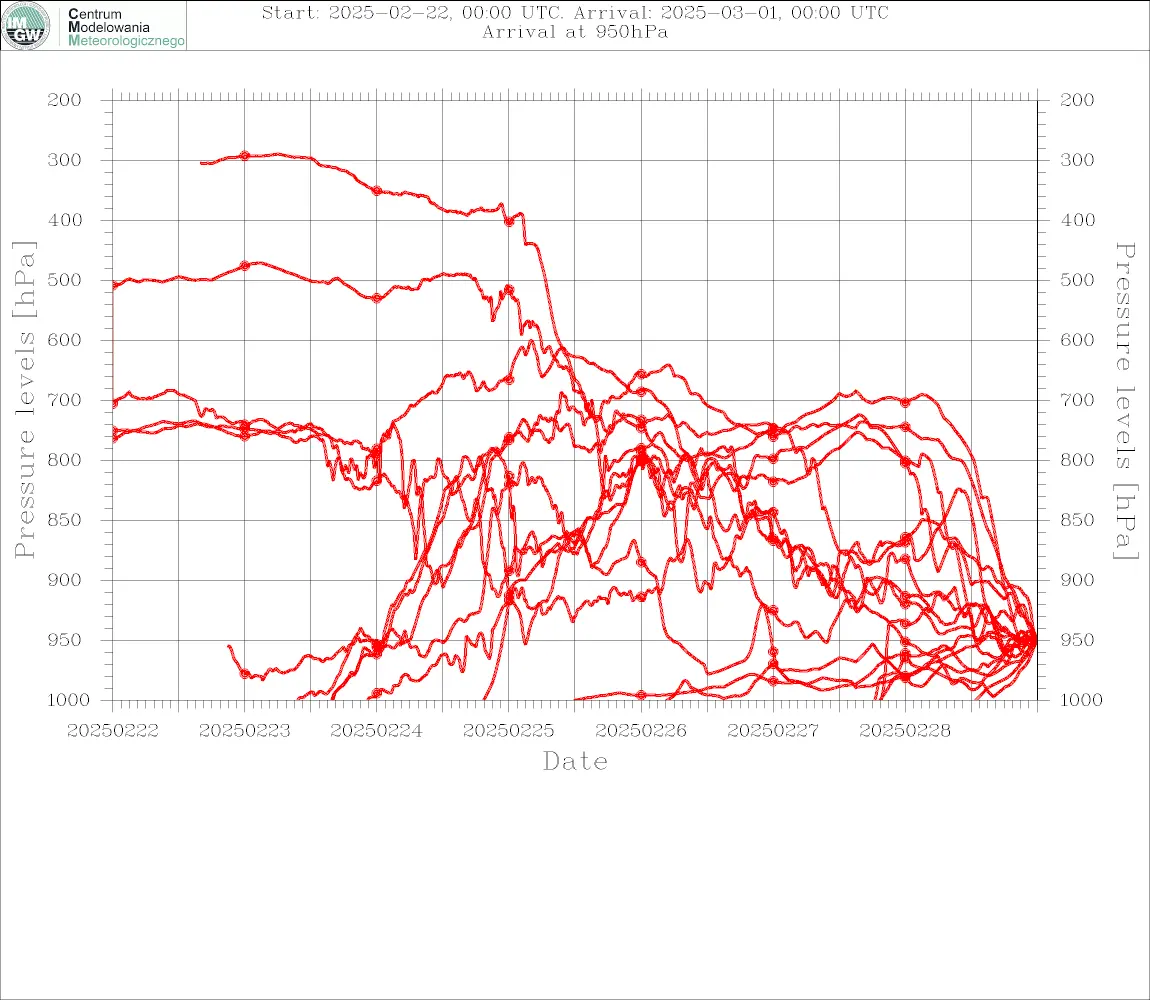Click the near-1000 hPa trajectory marker at 20250226
This screenshot has height=1000, width=1150.
[x=641, y=695]
